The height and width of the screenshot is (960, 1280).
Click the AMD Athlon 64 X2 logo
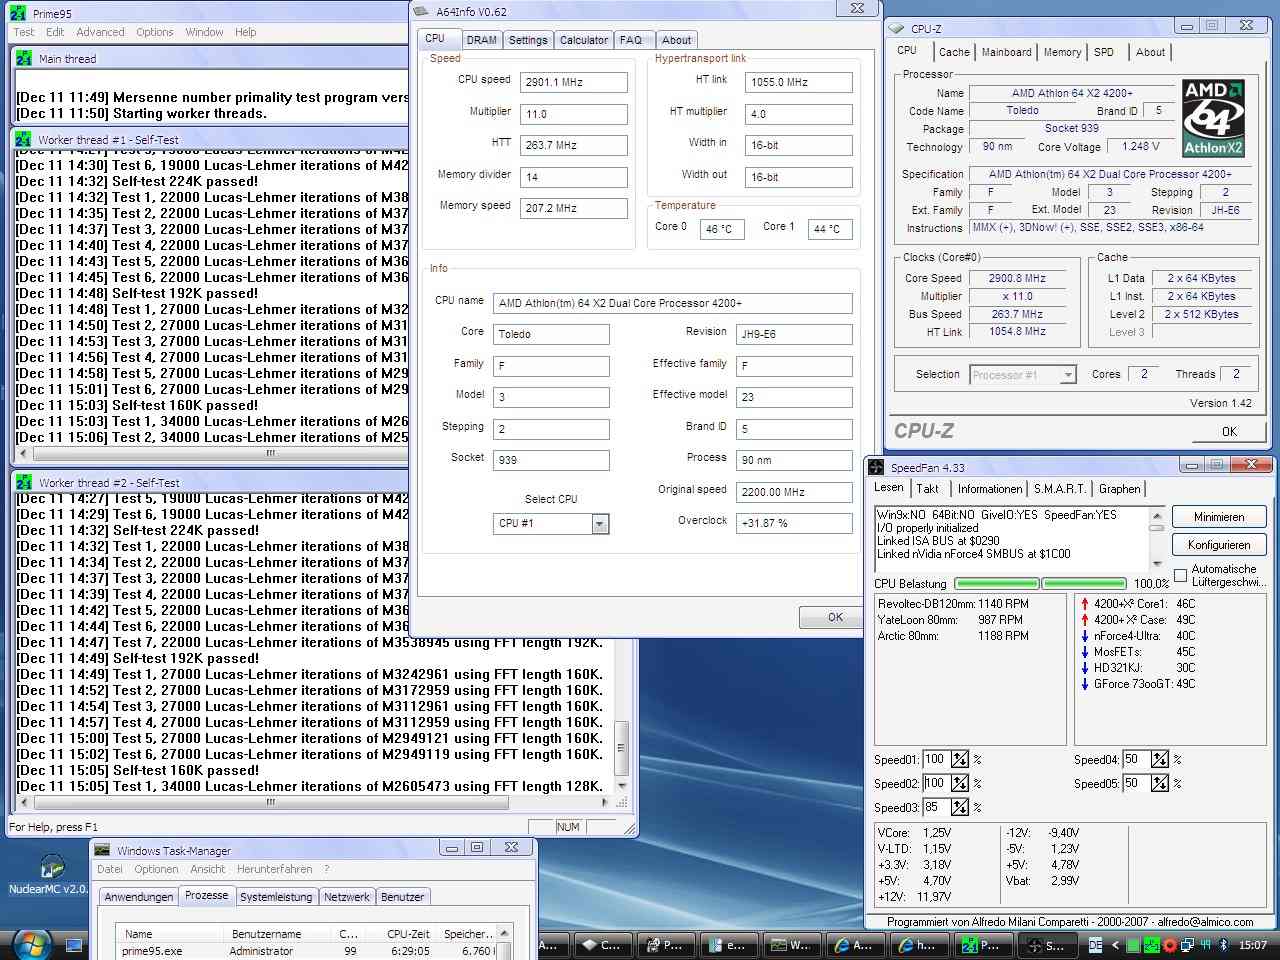coord(1213,119)
